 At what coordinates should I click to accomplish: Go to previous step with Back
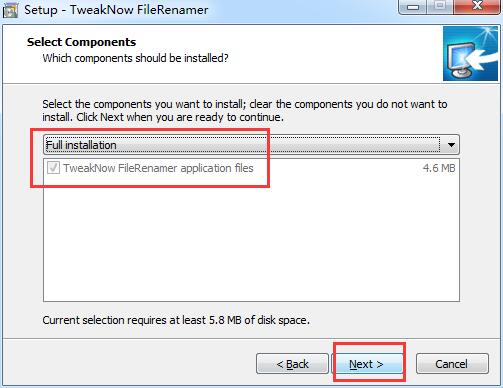coord(292,364)
